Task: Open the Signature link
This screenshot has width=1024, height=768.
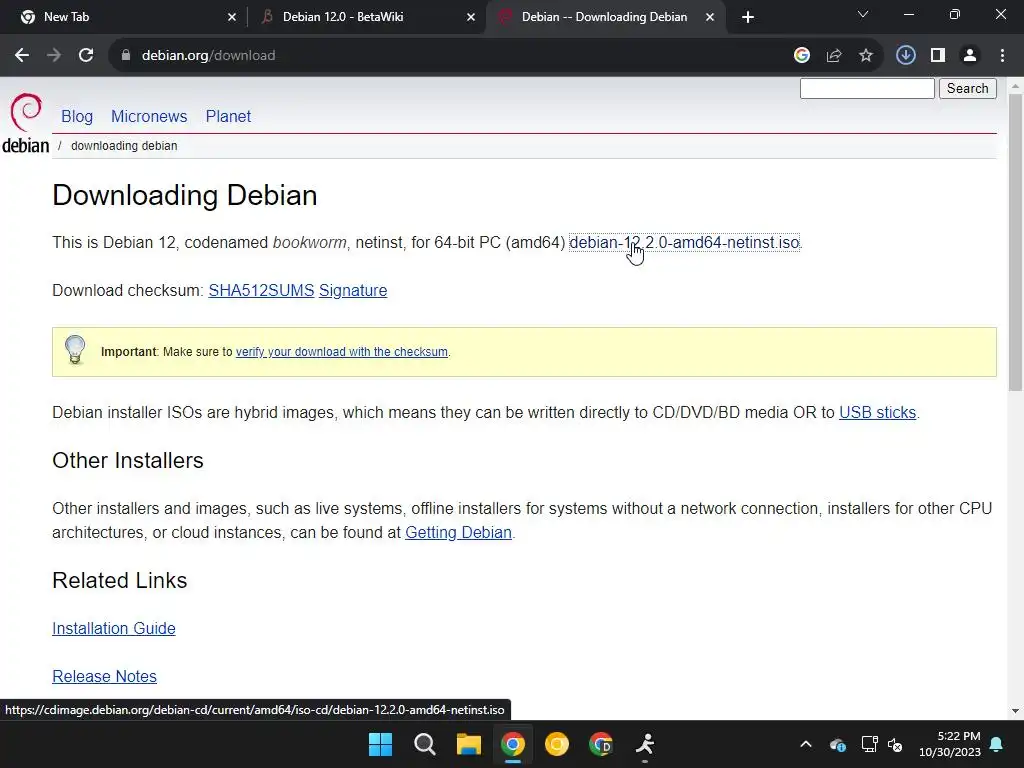Action: tap(353, 291)
